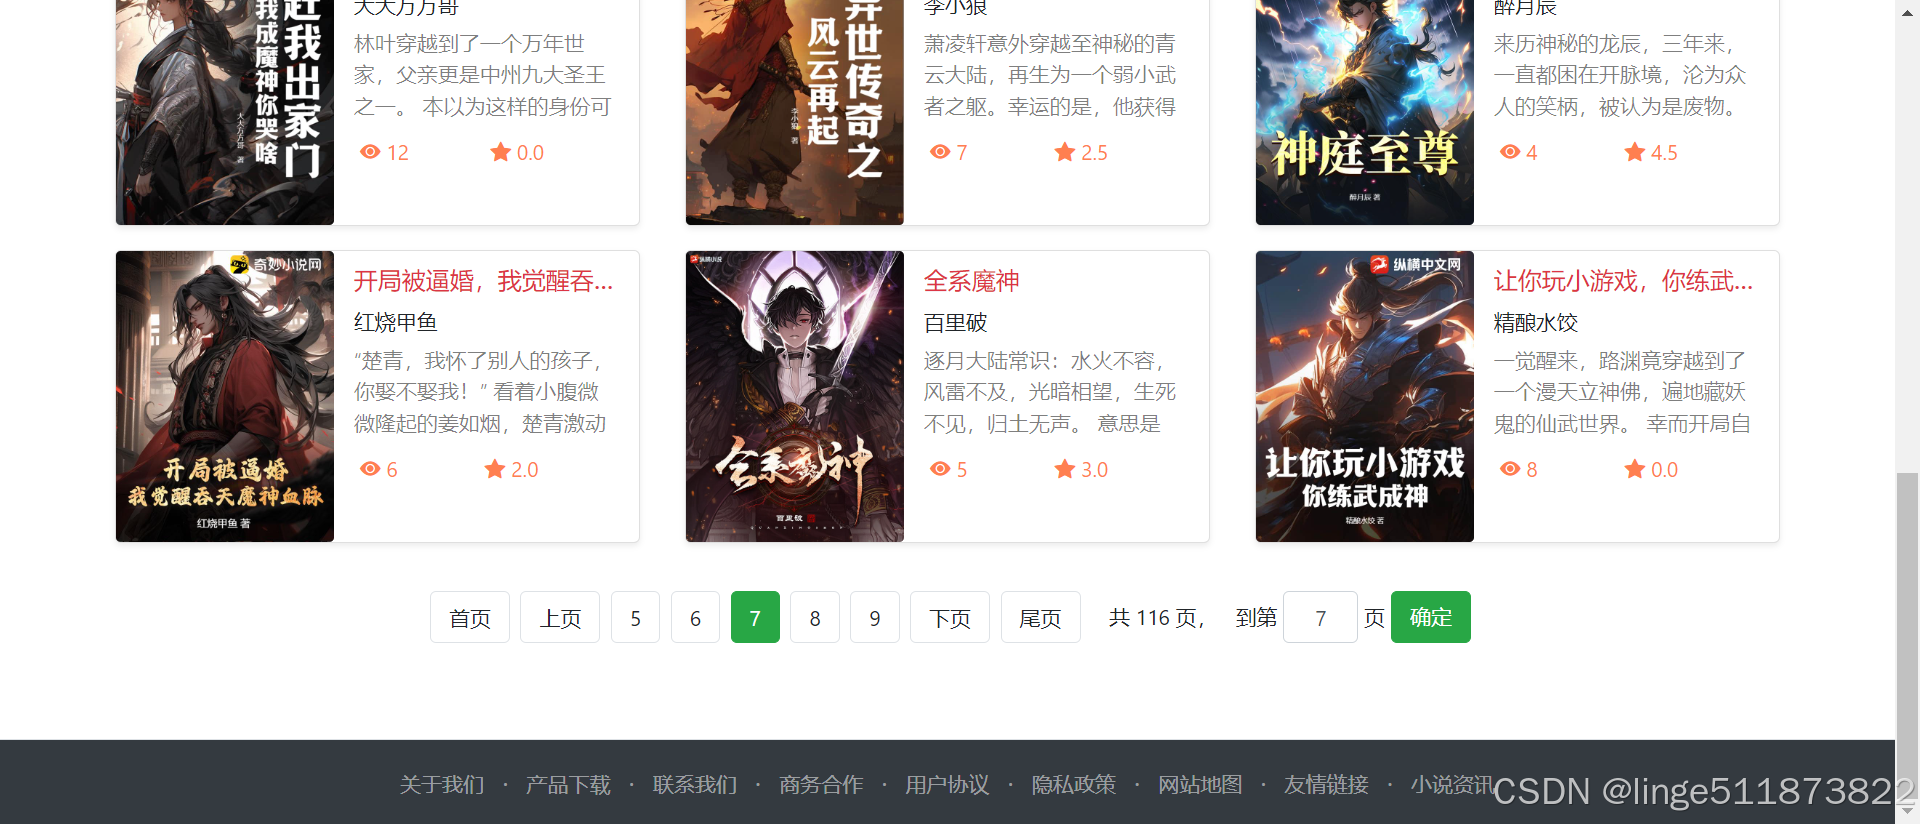Image resolution: width=1920 pixels, height=824 pixels.
Task: Click the view count 12
Action: point(398,153)
